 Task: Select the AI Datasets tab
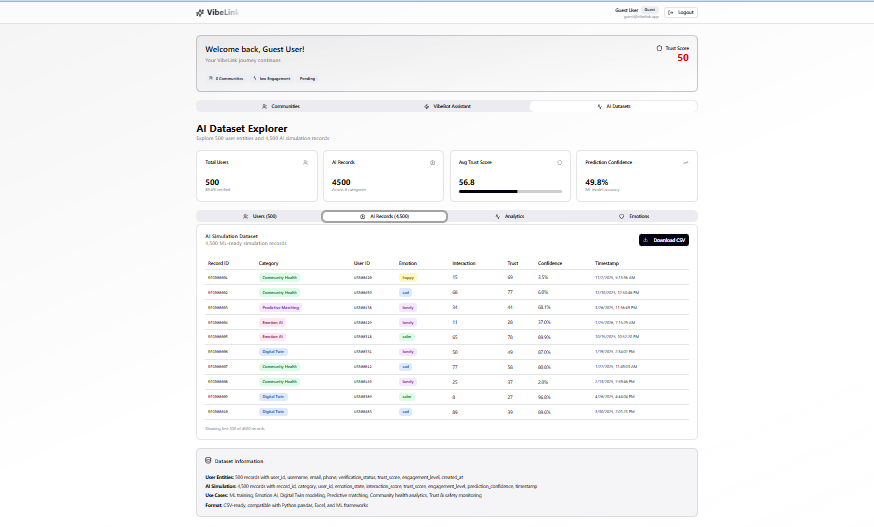(613, 106)
